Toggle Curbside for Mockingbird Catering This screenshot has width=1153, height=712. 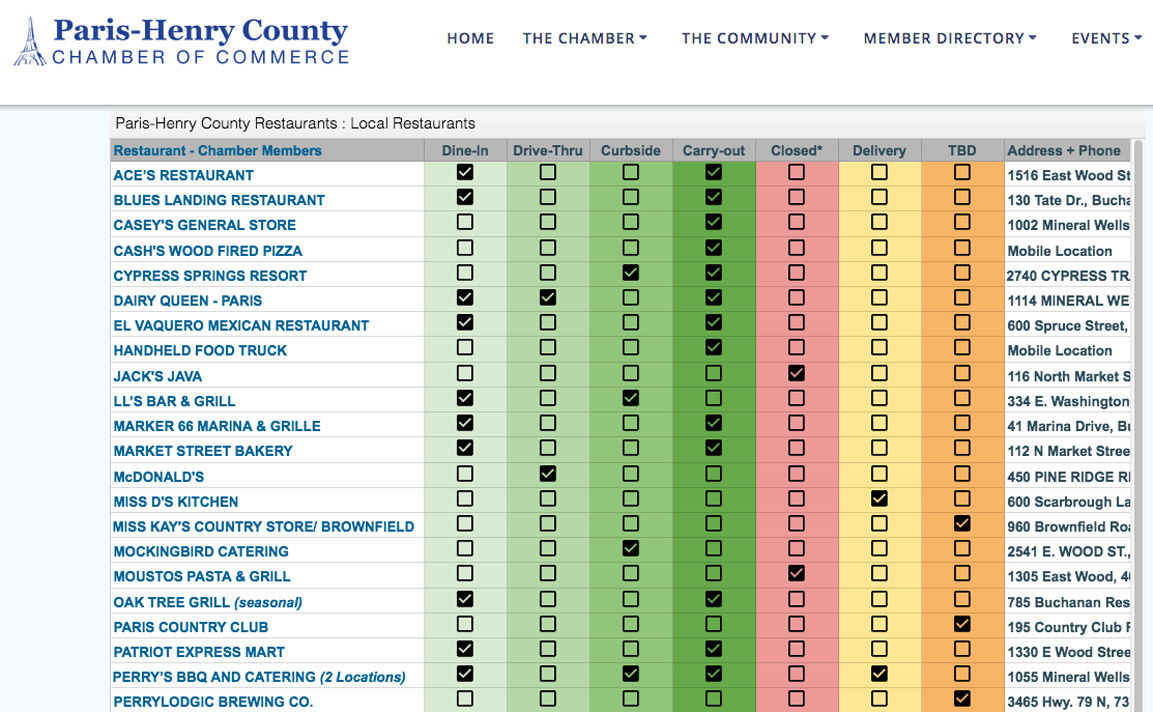click(x=630, y=549)
